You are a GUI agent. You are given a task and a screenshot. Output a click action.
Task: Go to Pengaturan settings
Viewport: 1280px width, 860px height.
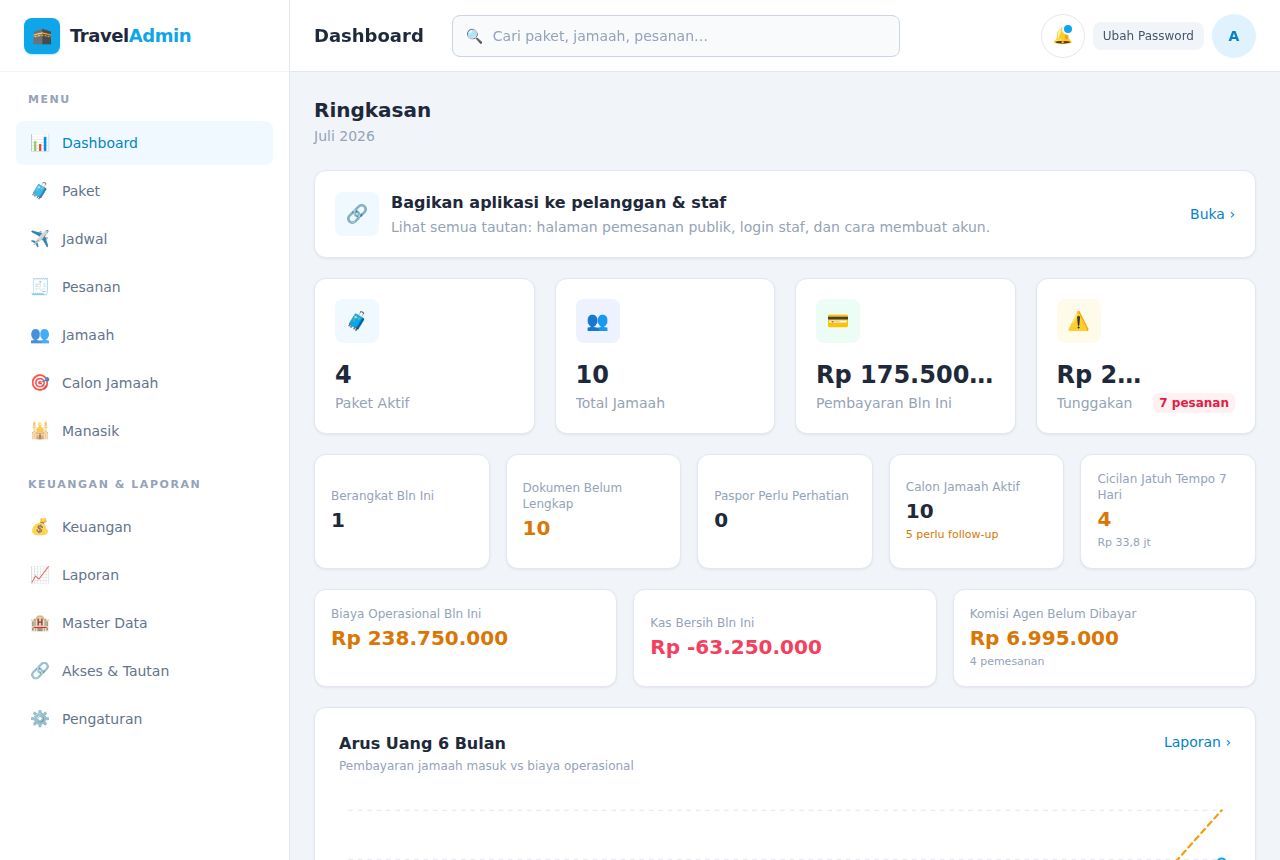[144, 719]
